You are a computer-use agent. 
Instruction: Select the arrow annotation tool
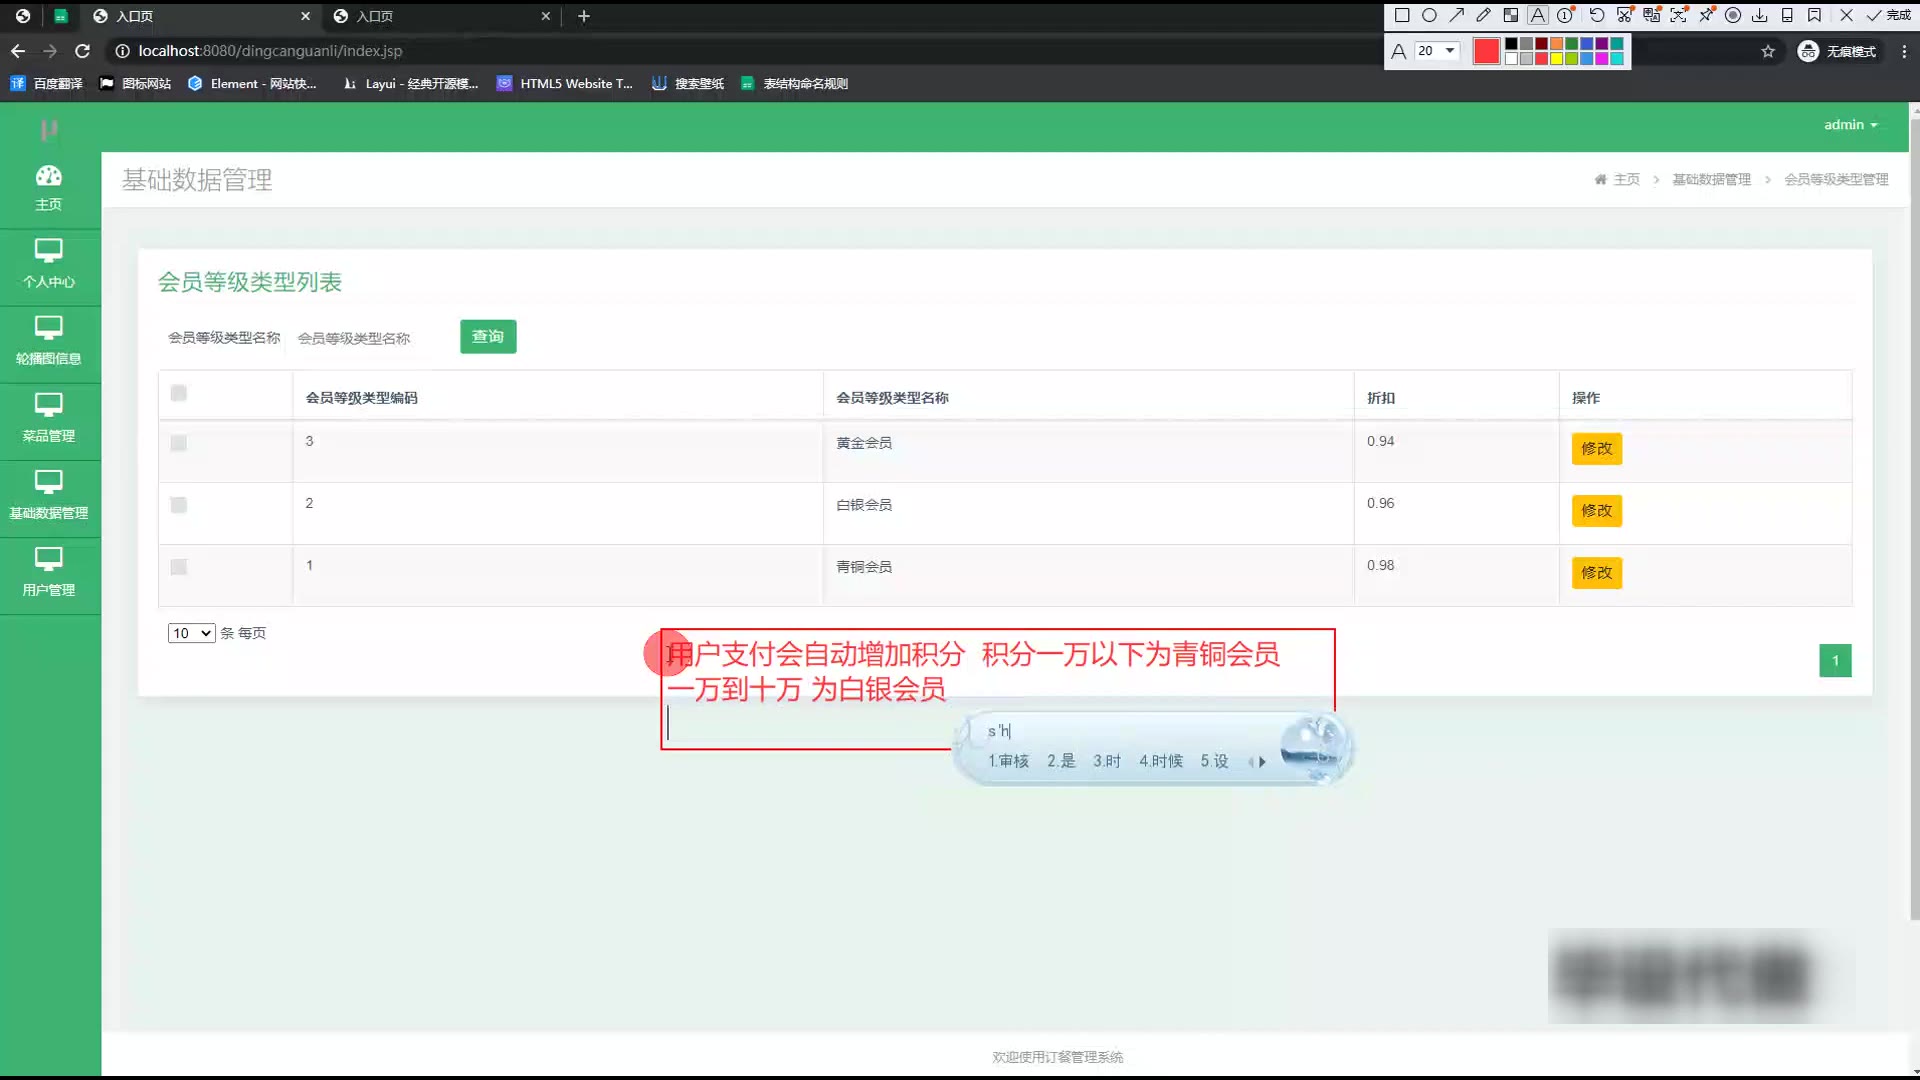pyautogui.click(x=1456, y=15)
